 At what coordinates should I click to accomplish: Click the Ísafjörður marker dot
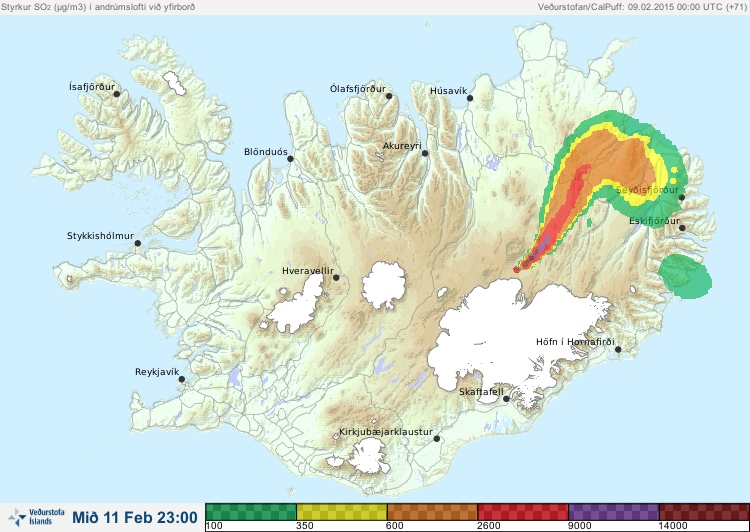click(x=116, y=94)
